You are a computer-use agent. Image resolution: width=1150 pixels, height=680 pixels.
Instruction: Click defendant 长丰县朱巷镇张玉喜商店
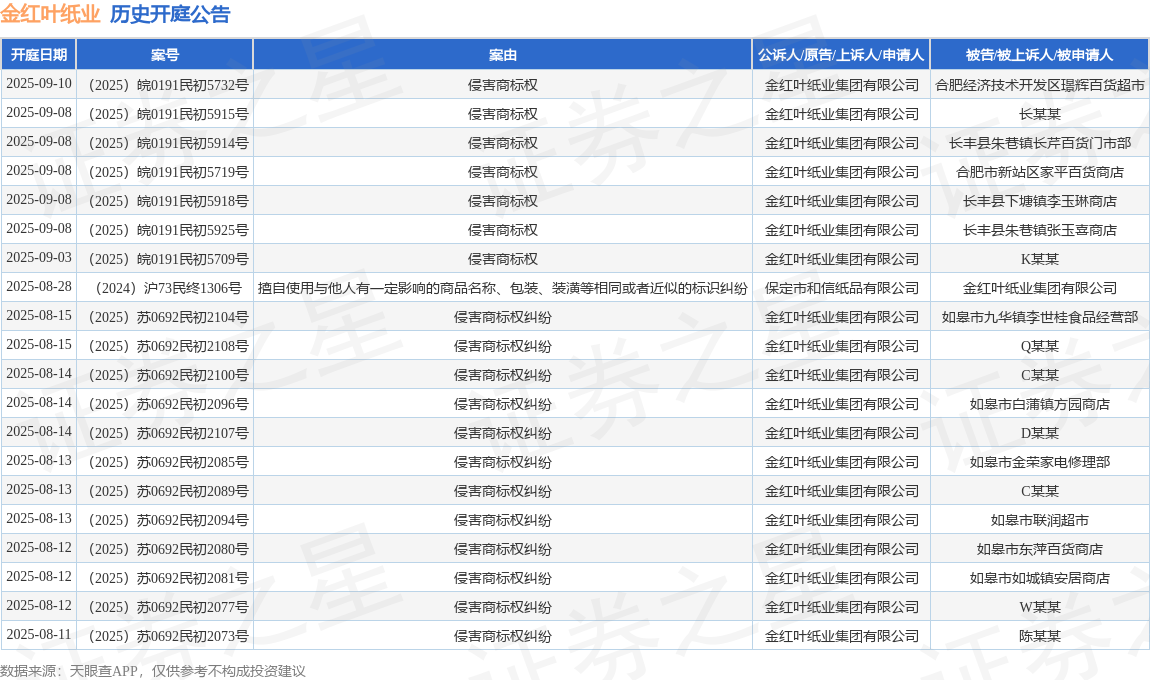pos(1039,230)
